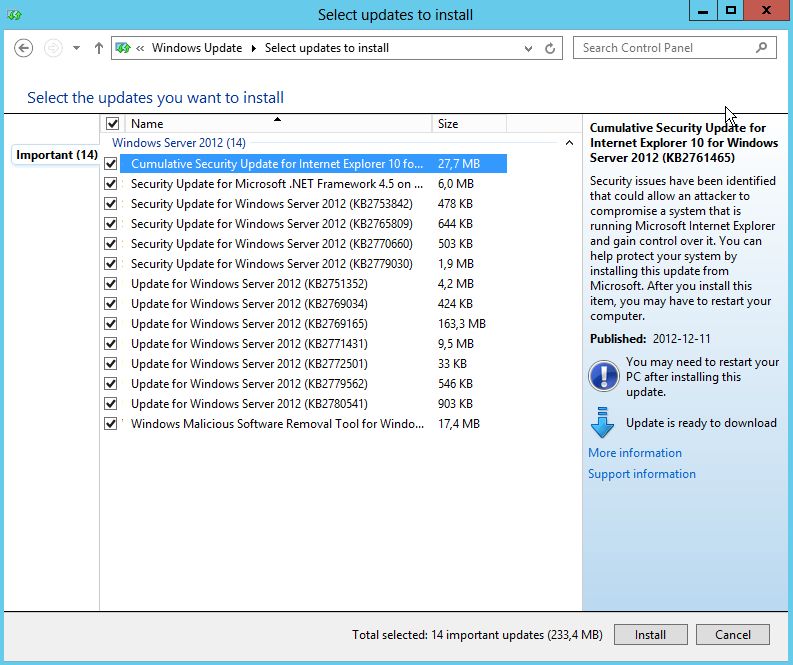Uncheck Update KB2771431 checkbox

coord(110,344)
